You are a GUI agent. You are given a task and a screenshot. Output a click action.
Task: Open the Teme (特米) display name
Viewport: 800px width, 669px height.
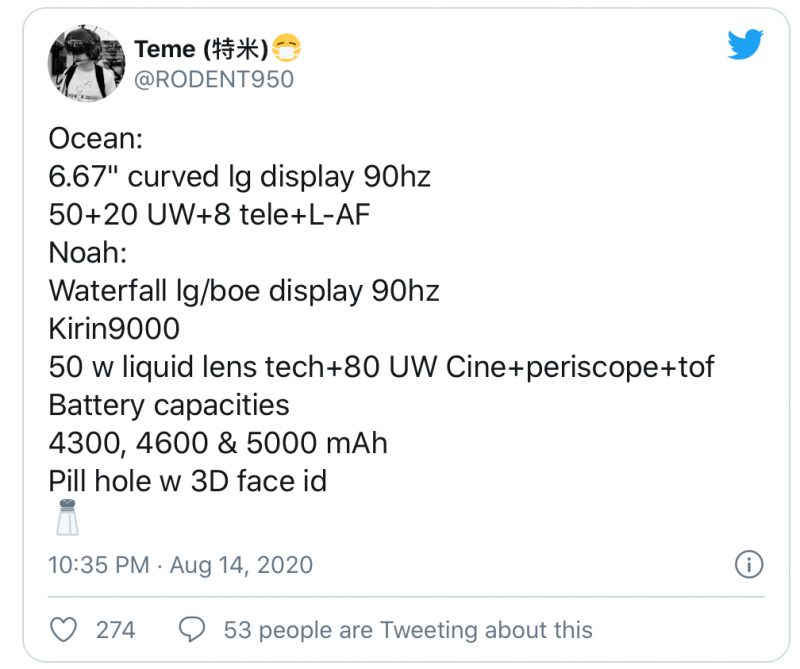click(x=201, y=49)
